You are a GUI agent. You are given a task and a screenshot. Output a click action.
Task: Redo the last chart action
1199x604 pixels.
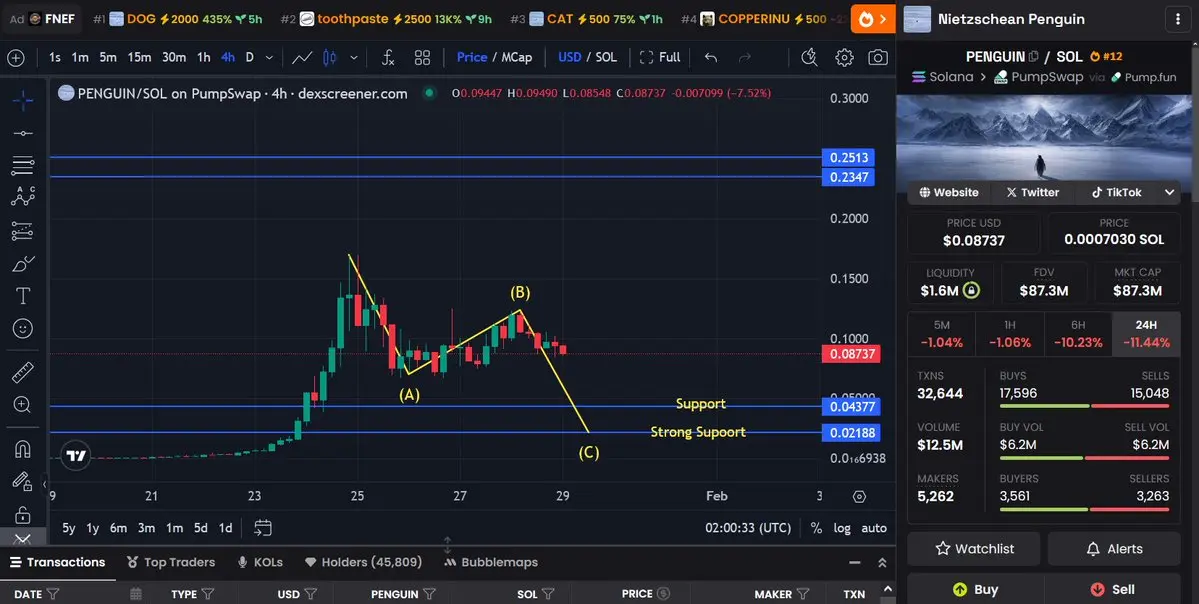(745, 57)
